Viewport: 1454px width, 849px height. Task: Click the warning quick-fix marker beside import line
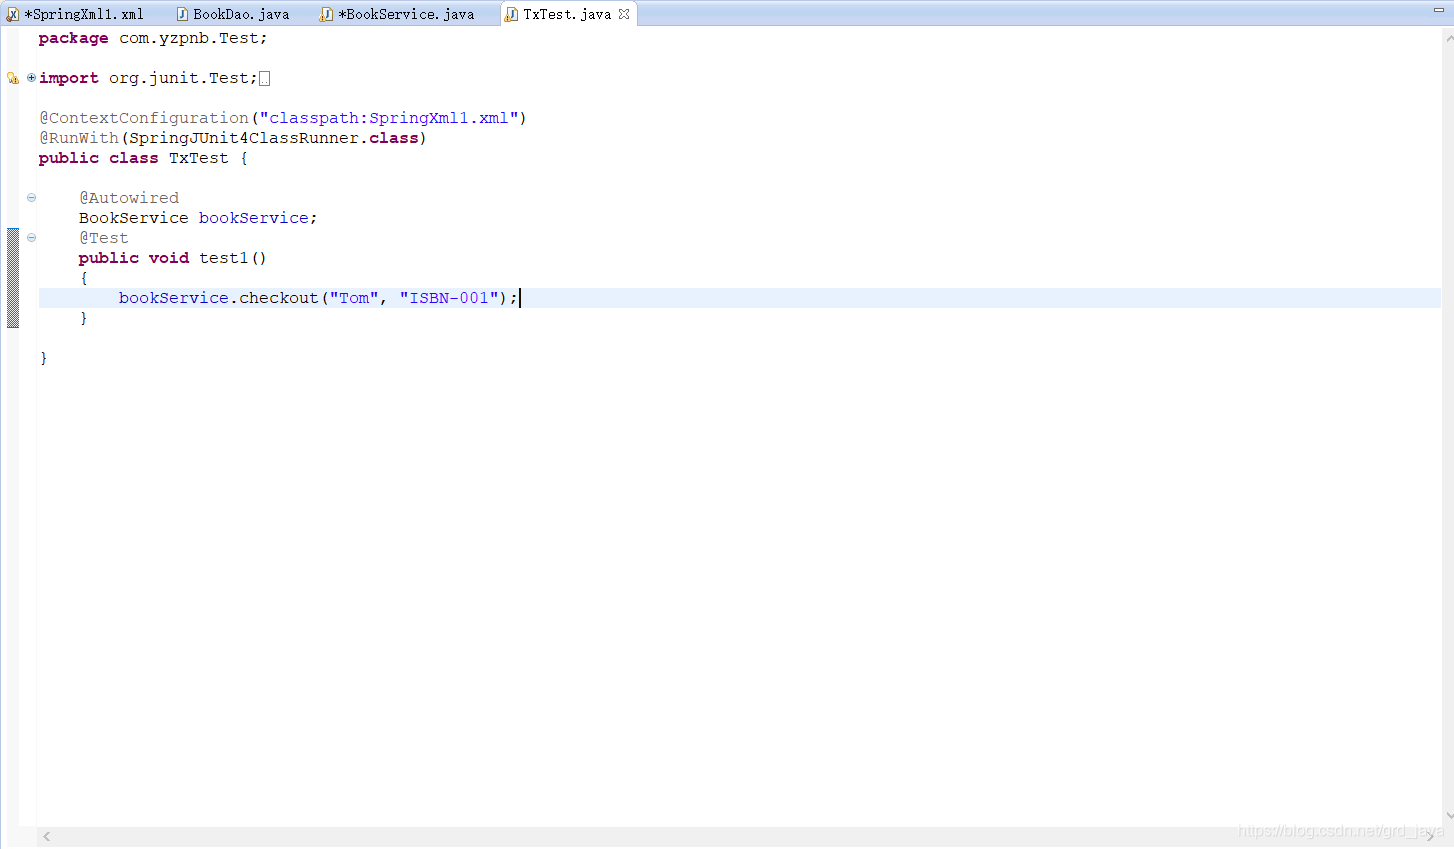(x=13, y=78)
